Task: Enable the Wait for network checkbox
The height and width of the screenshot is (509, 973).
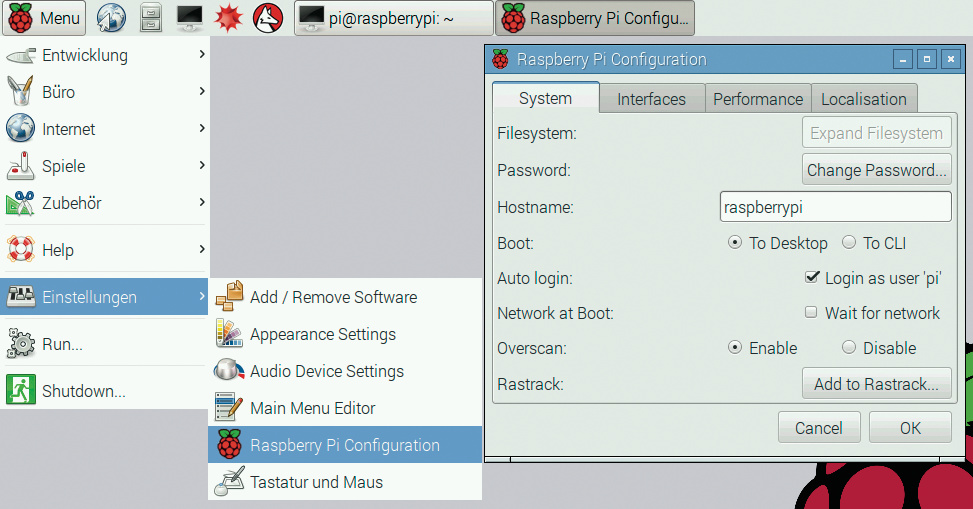Action: pos(812,313)
